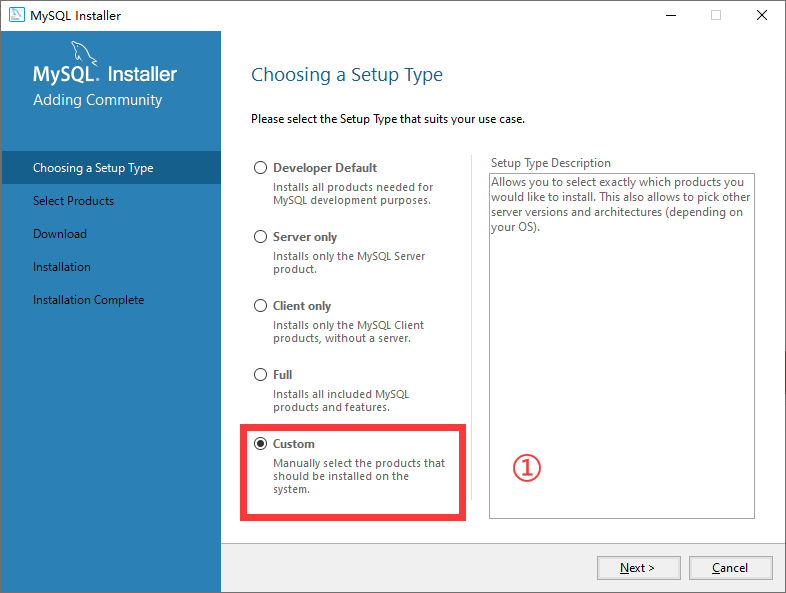Select the Developer Default radio button
This screenshot has height=593, width=786.
[x=260, y=167]
